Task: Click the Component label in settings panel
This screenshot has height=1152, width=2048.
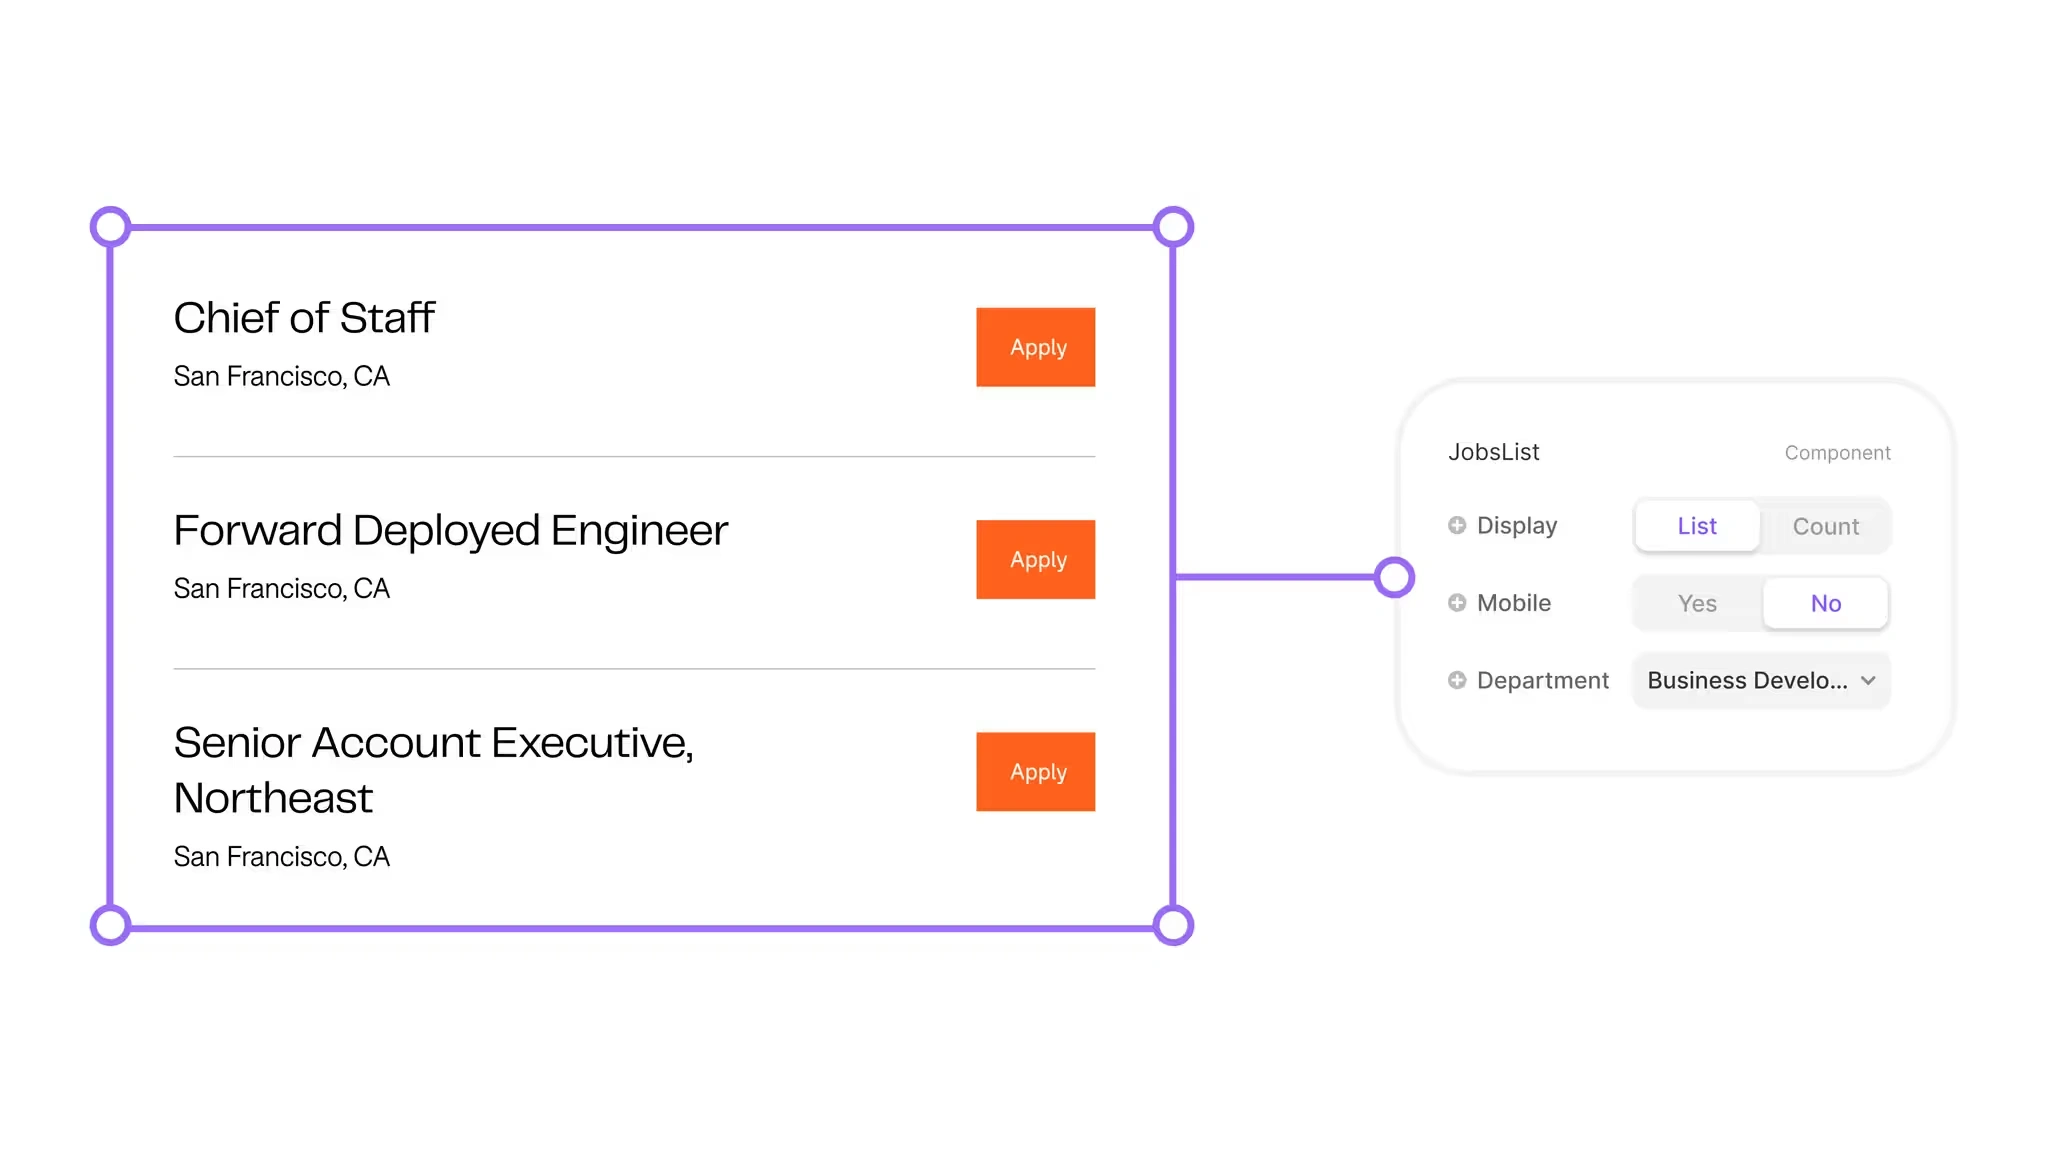Action: point(1836,452)
